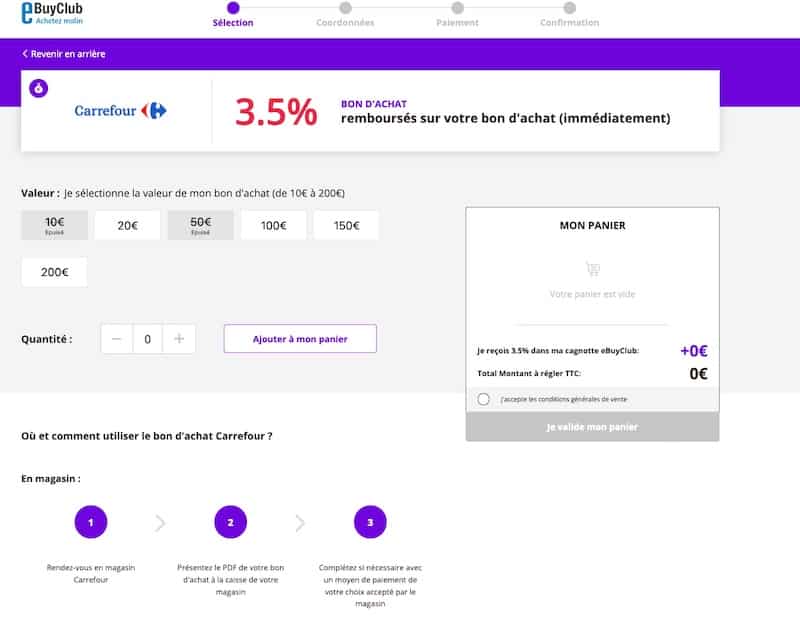Image resolution: width=800 pixels, height=618 pixels.
Task: Click Complétez si nécessaire step description
Action: point(370,585)
